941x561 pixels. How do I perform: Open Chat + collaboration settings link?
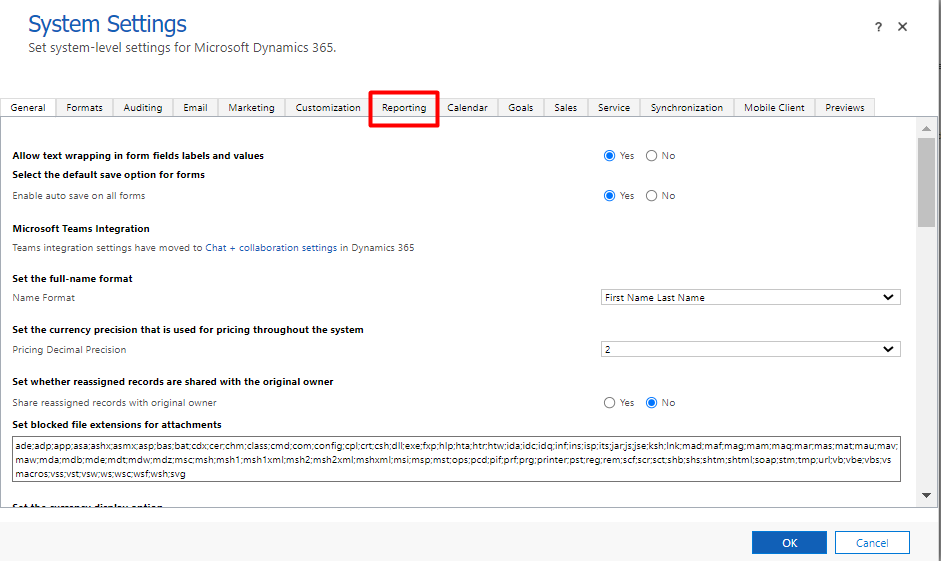(271, 248)
